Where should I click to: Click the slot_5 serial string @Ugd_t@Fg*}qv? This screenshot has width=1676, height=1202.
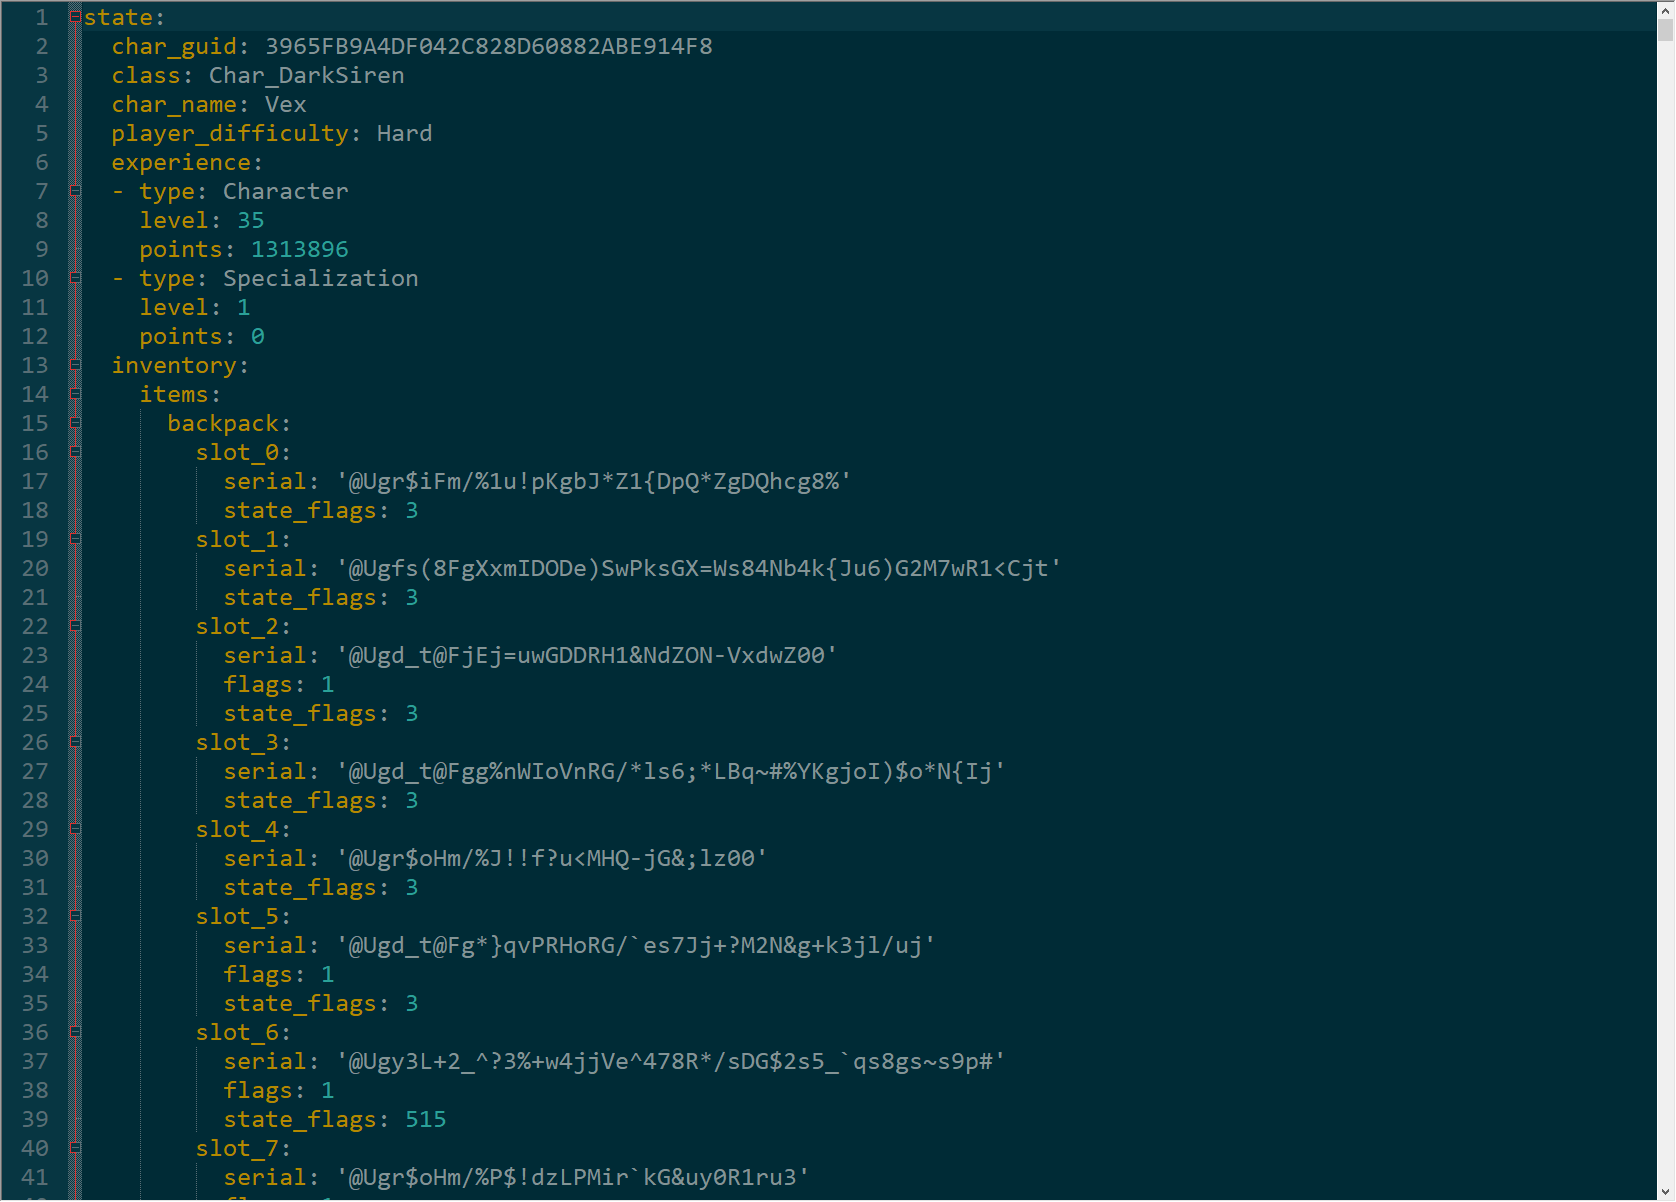pyautogui.click(x=636, y=945)
